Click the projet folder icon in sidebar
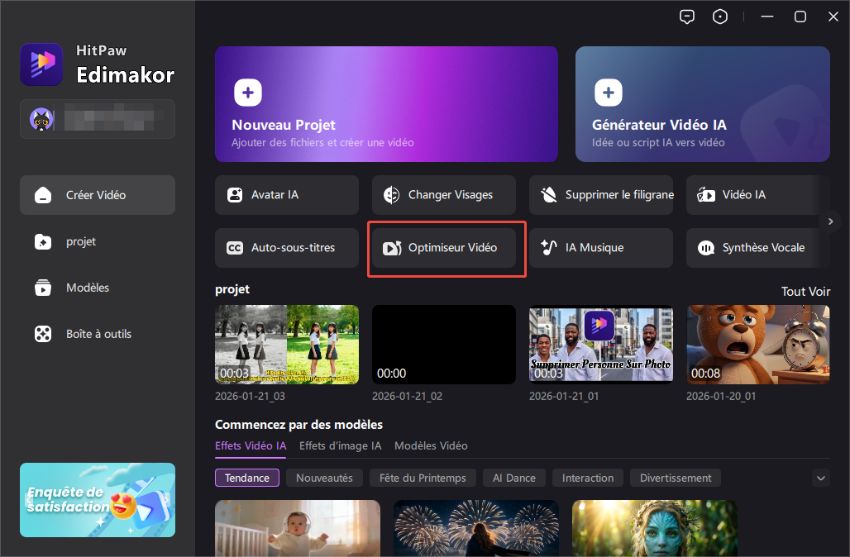The width and height of the screenshot is (850, 557). point(43,242)
